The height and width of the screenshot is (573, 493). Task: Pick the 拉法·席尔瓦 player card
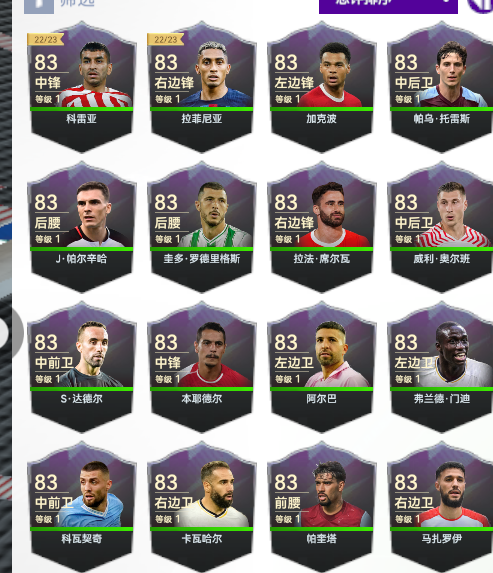pos(322,227)
